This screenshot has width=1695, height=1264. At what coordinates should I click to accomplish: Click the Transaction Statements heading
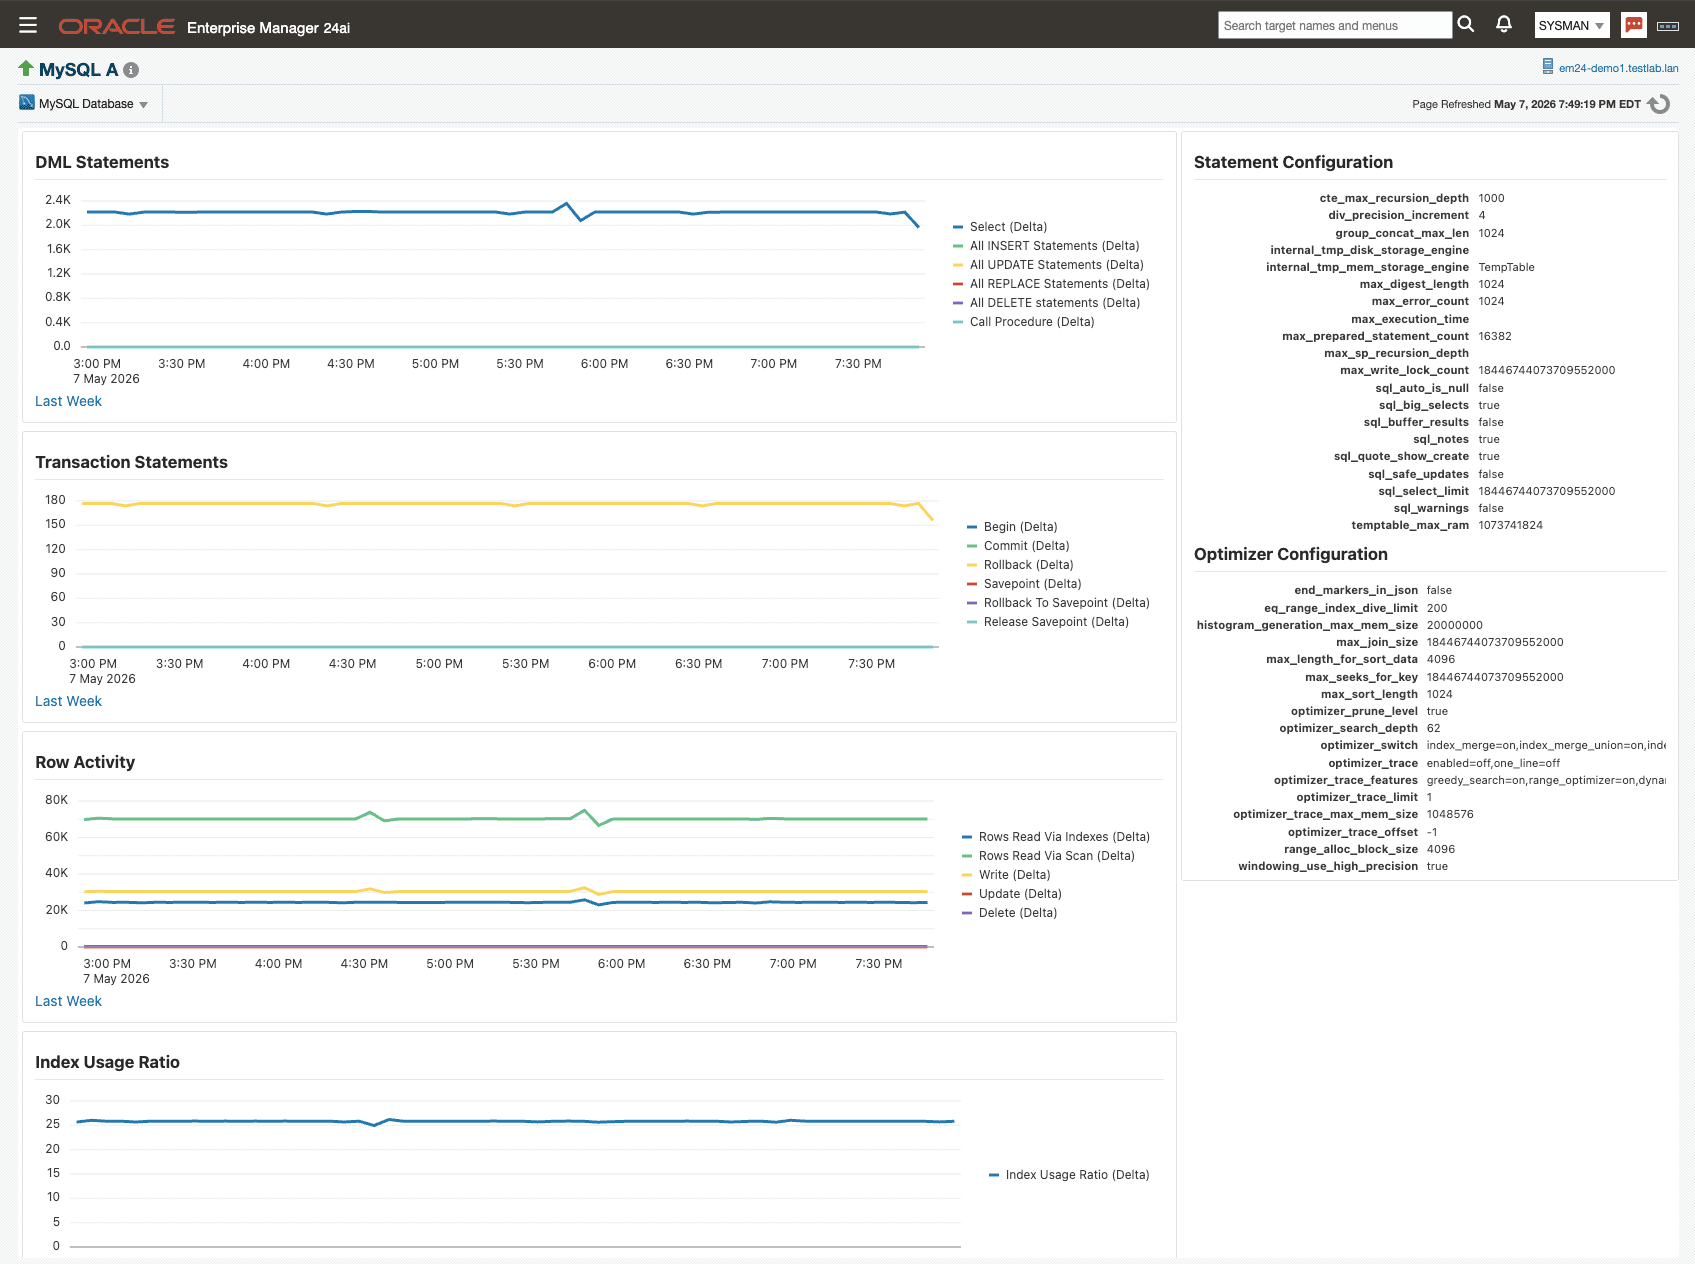click(131, 462)
